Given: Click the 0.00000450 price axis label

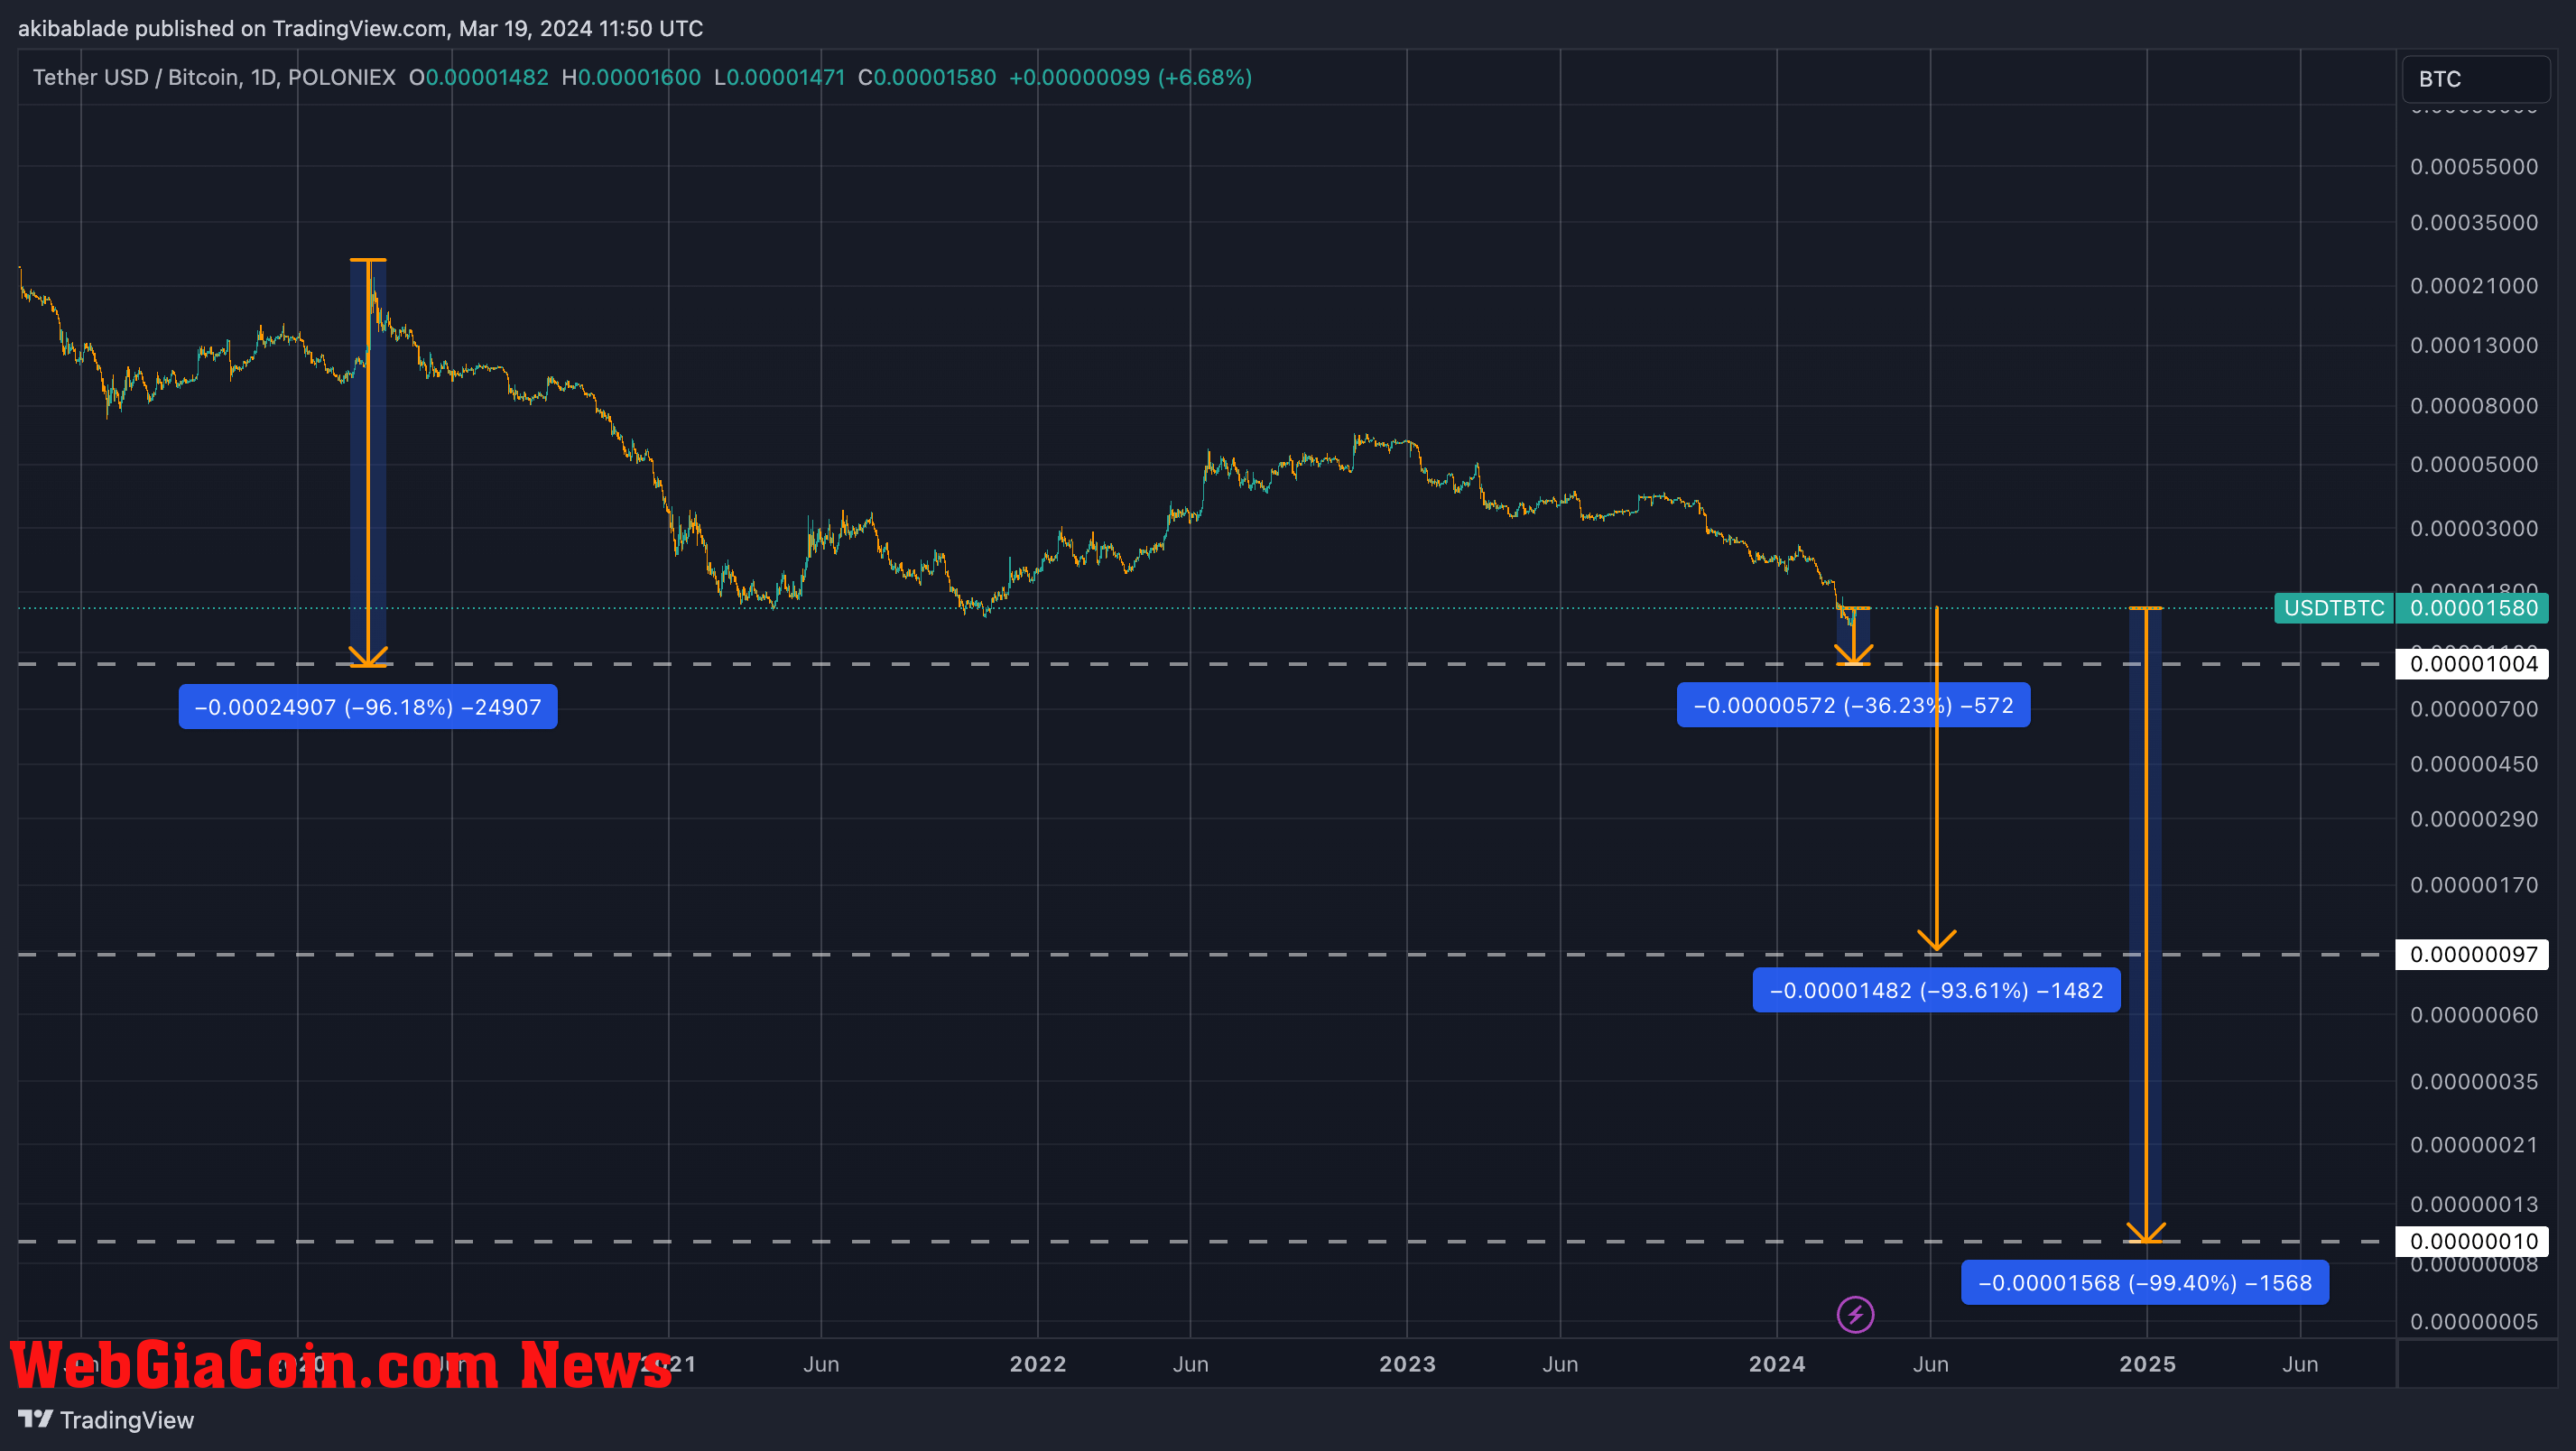Looking at the screenshot, I should click(2474, 765).
